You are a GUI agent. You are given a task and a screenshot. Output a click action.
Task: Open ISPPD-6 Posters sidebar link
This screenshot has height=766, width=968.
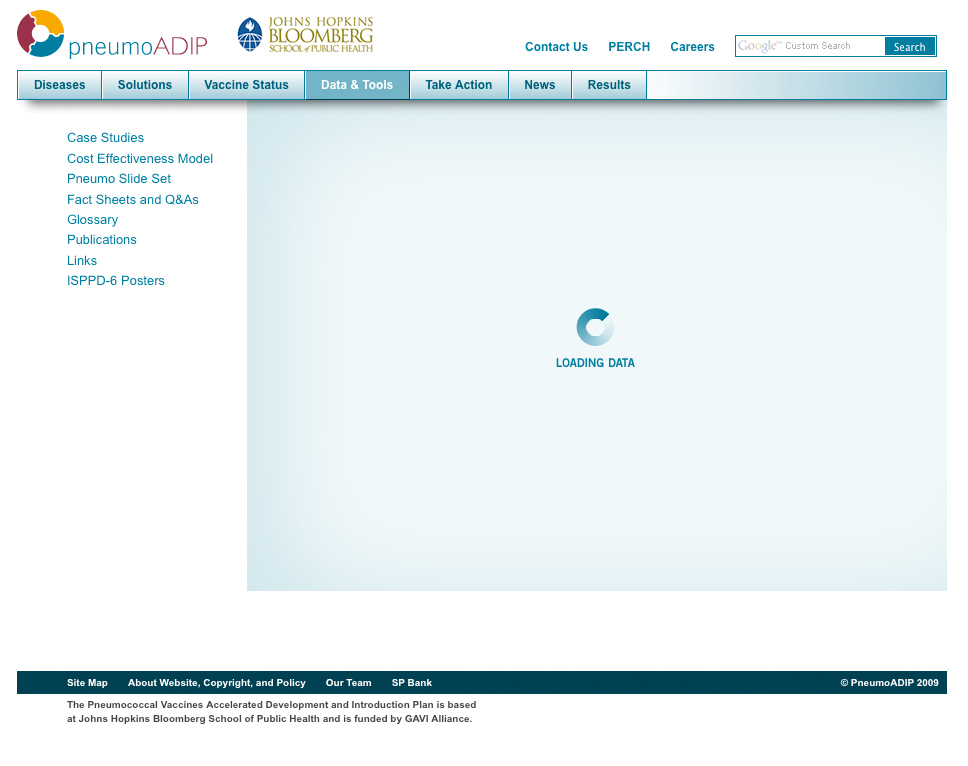point(116,281)
